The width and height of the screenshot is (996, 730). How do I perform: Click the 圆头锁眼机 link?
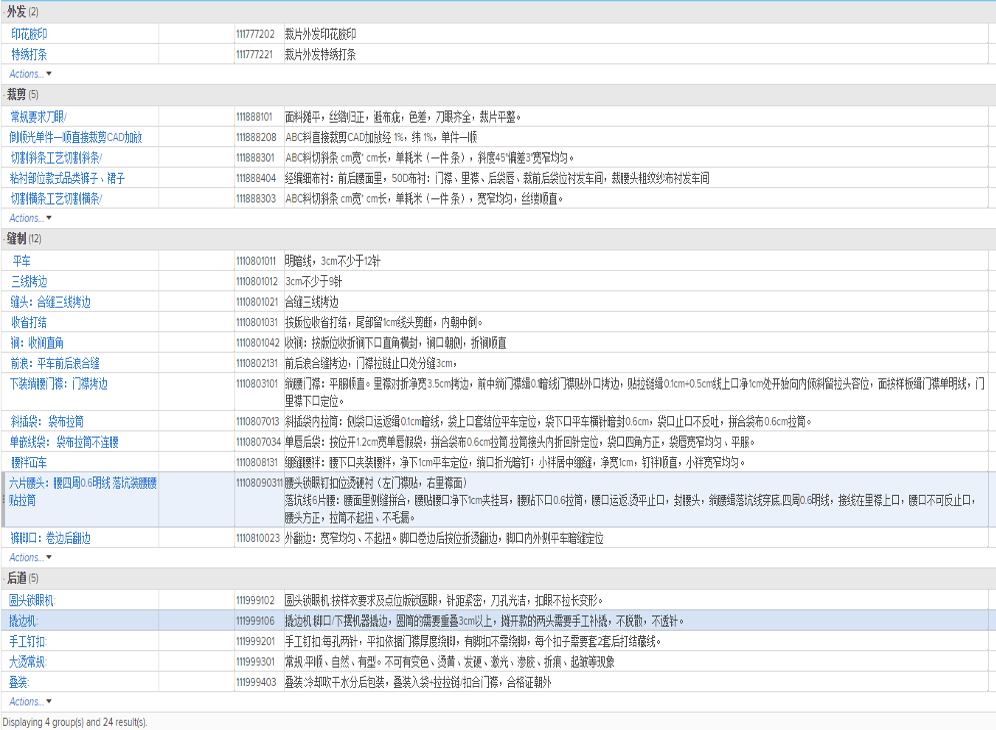(33, 600)
